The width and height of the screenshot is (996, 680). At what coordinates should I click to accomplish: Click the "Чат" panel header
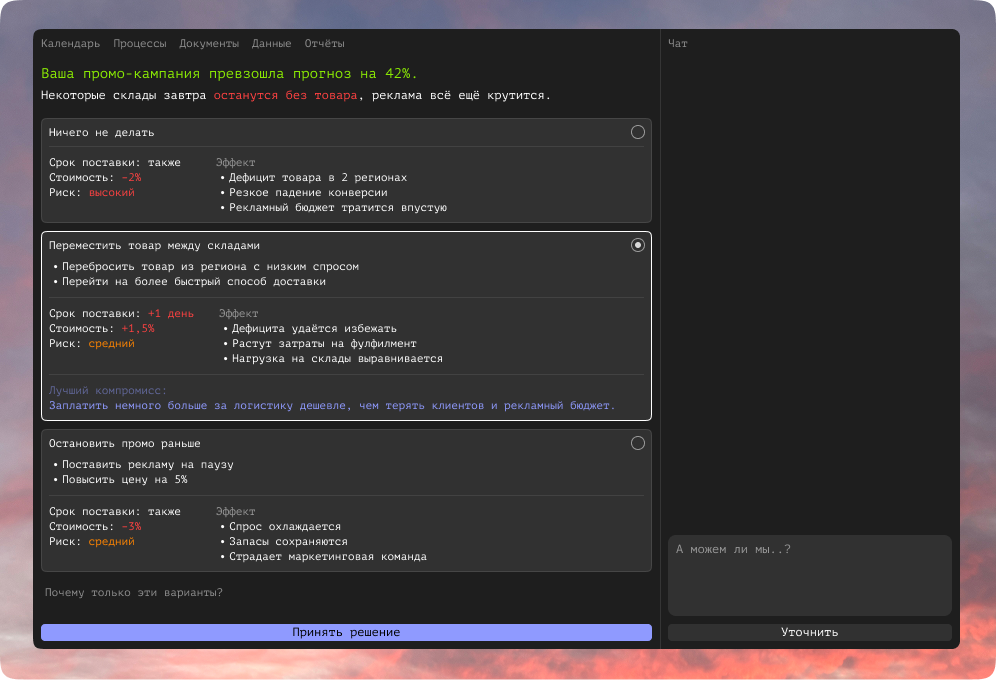tap(678, 44)
